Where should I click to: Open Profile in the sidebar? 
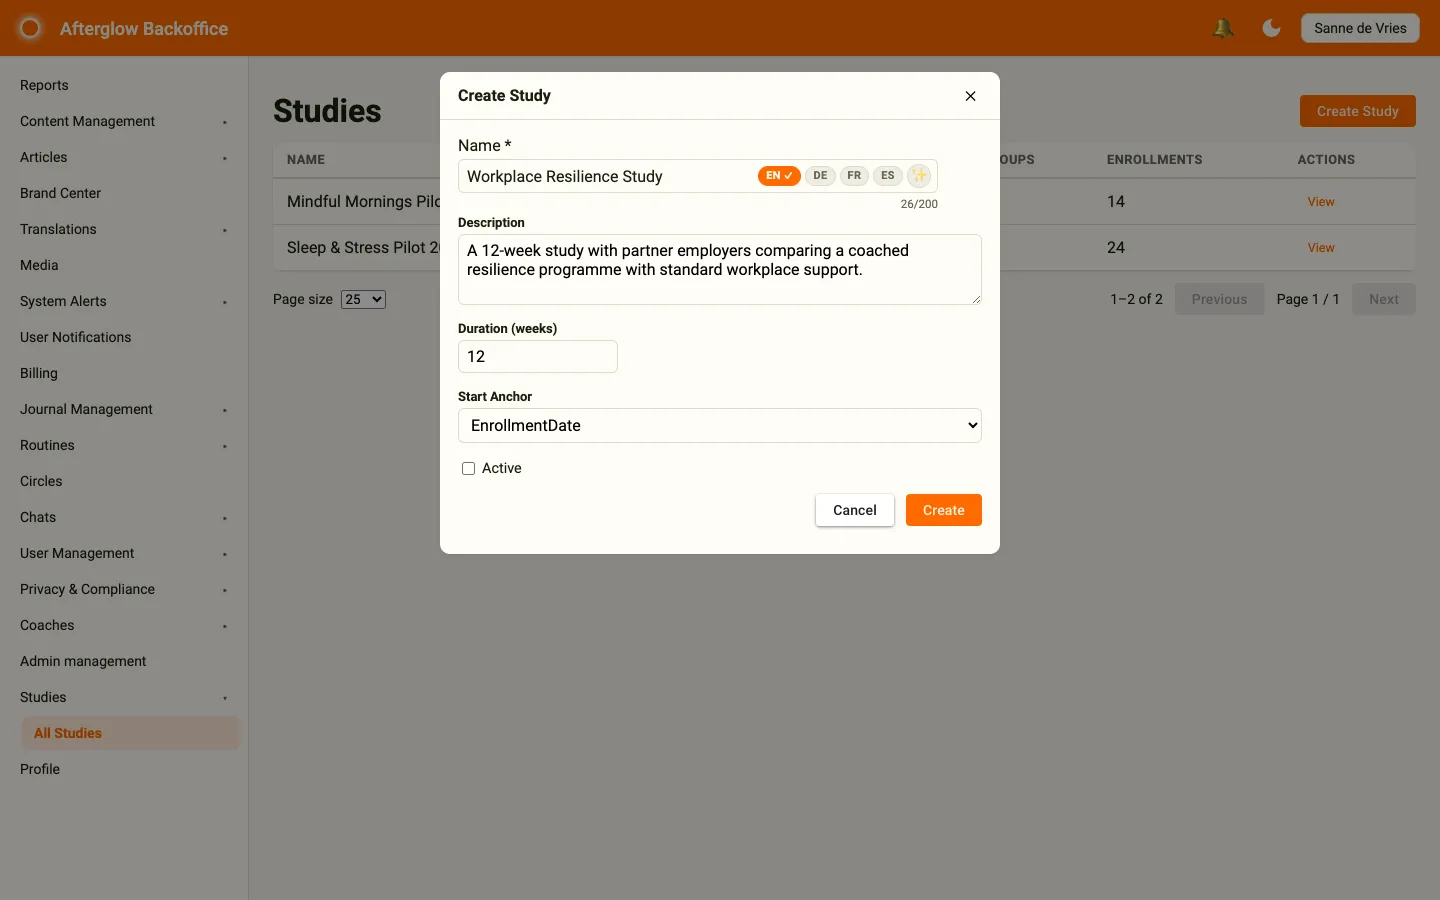(124, 769)
